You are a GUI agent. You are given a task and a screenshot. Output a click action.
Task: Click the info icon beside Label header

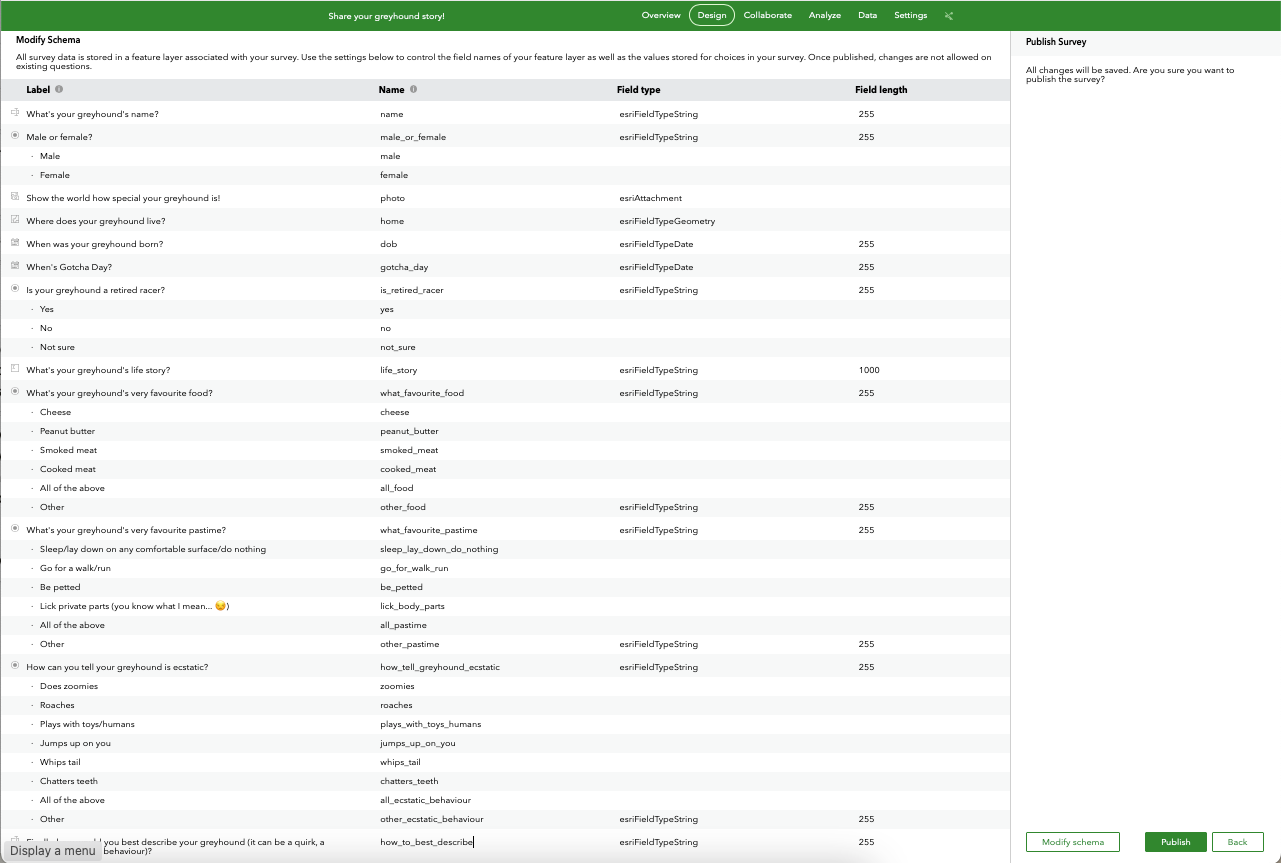59,89
